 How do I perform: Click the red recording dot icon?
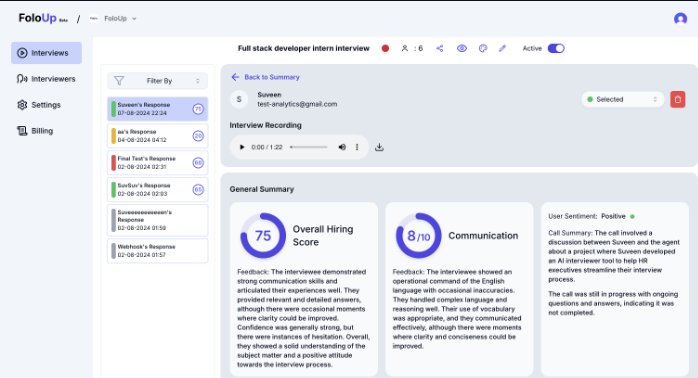(386, 49)
